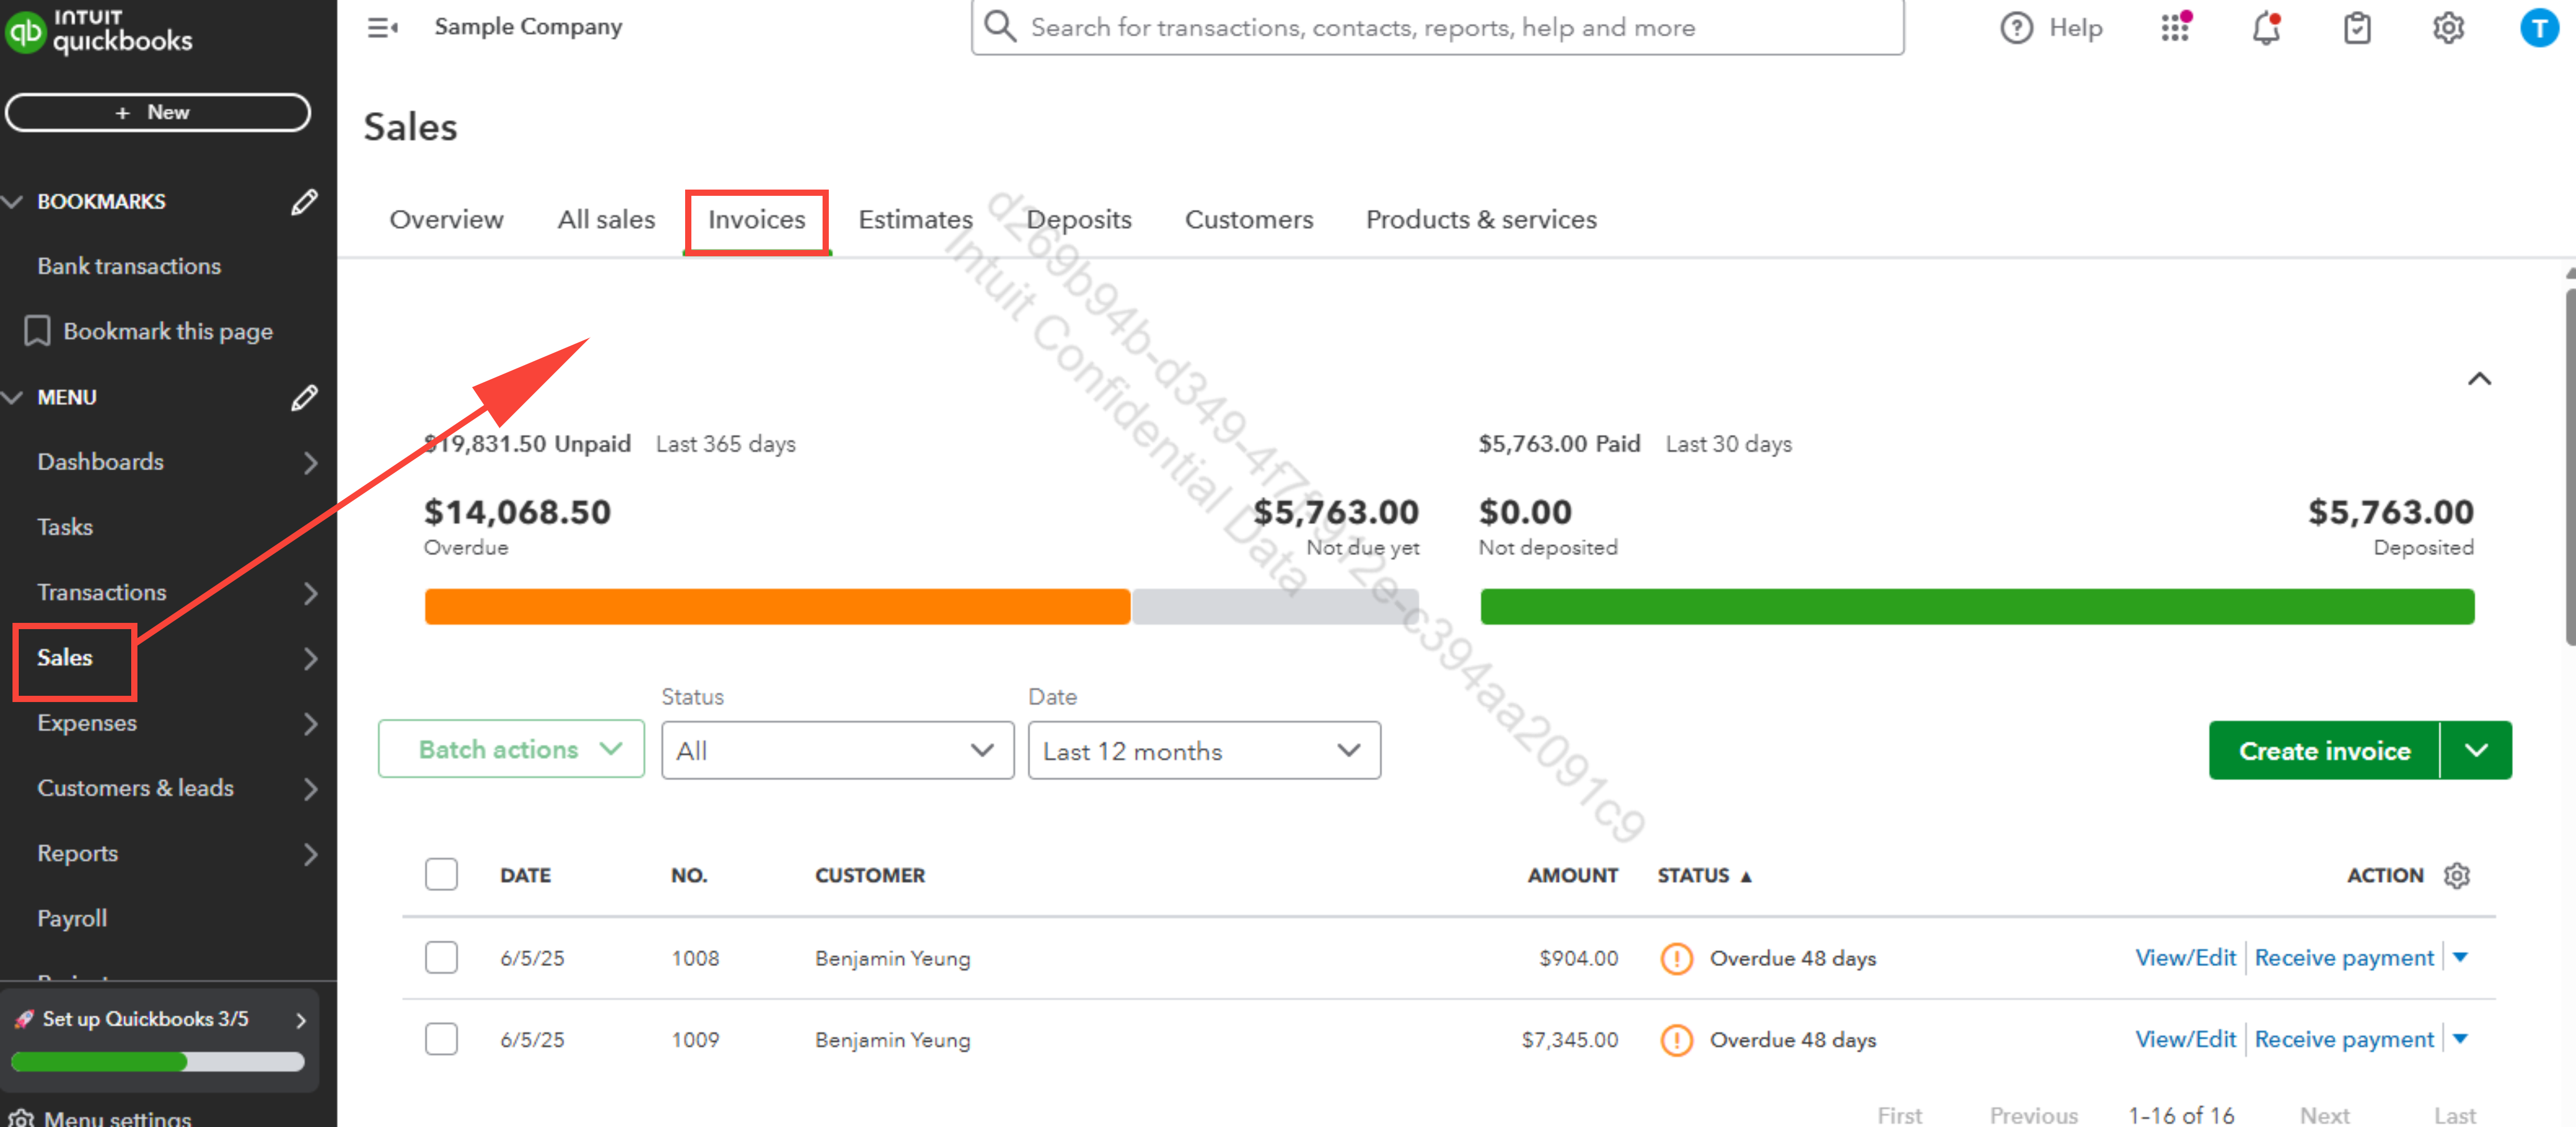Edit the menu with the pencil icon

tap(304, 398)
